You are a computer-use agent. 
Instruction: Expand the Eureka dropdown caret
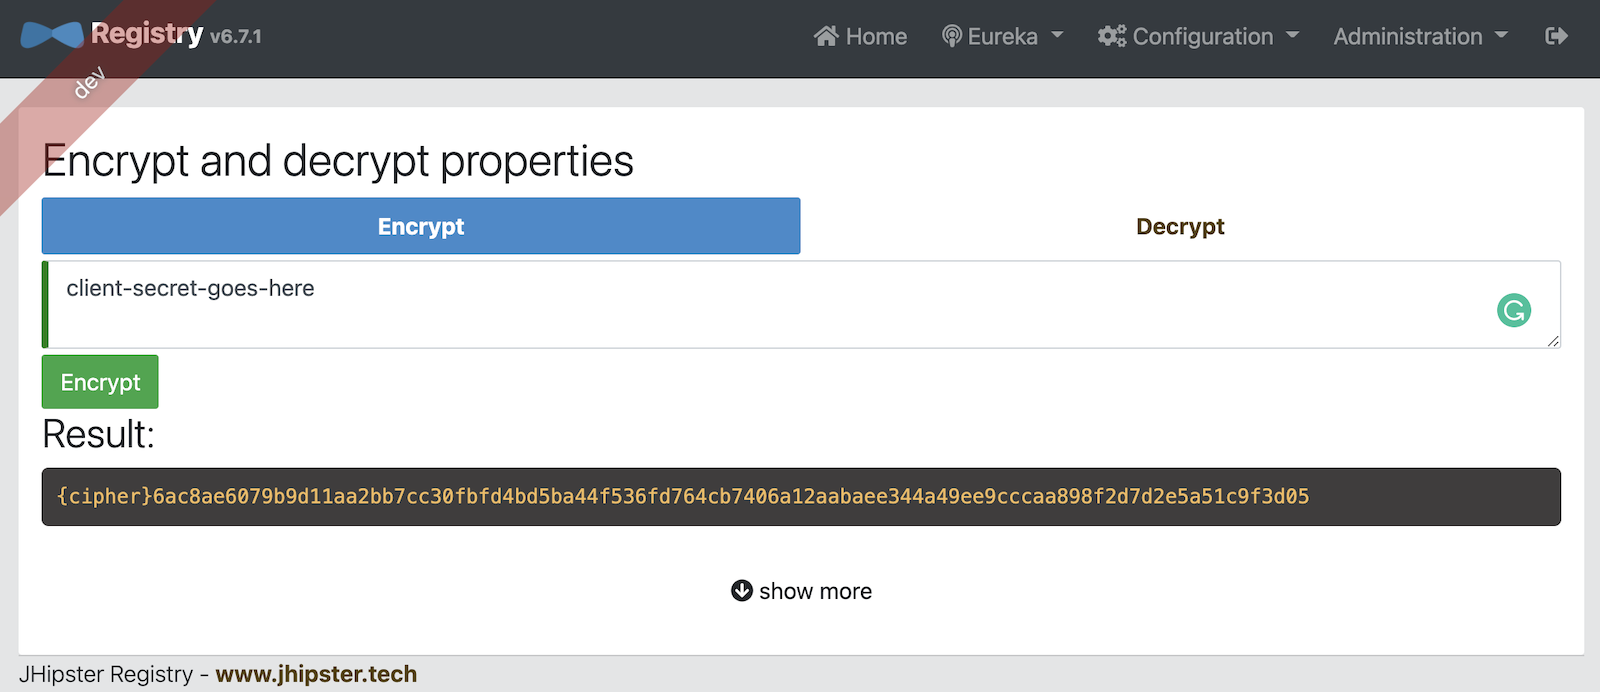[x=1057, y=35]
